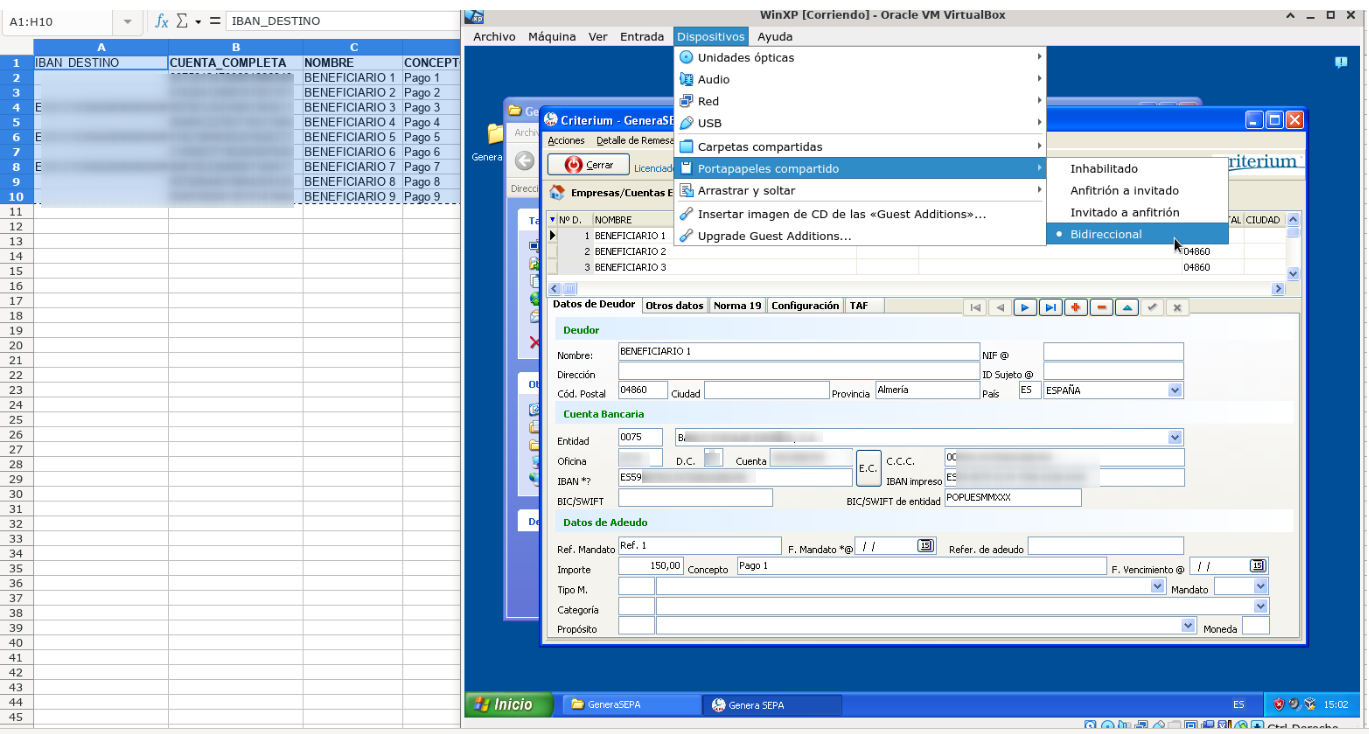Add new record with red plus icon
This screenshot has height=734, width=1369.
pyautogui.click(x=1076, y=307)
